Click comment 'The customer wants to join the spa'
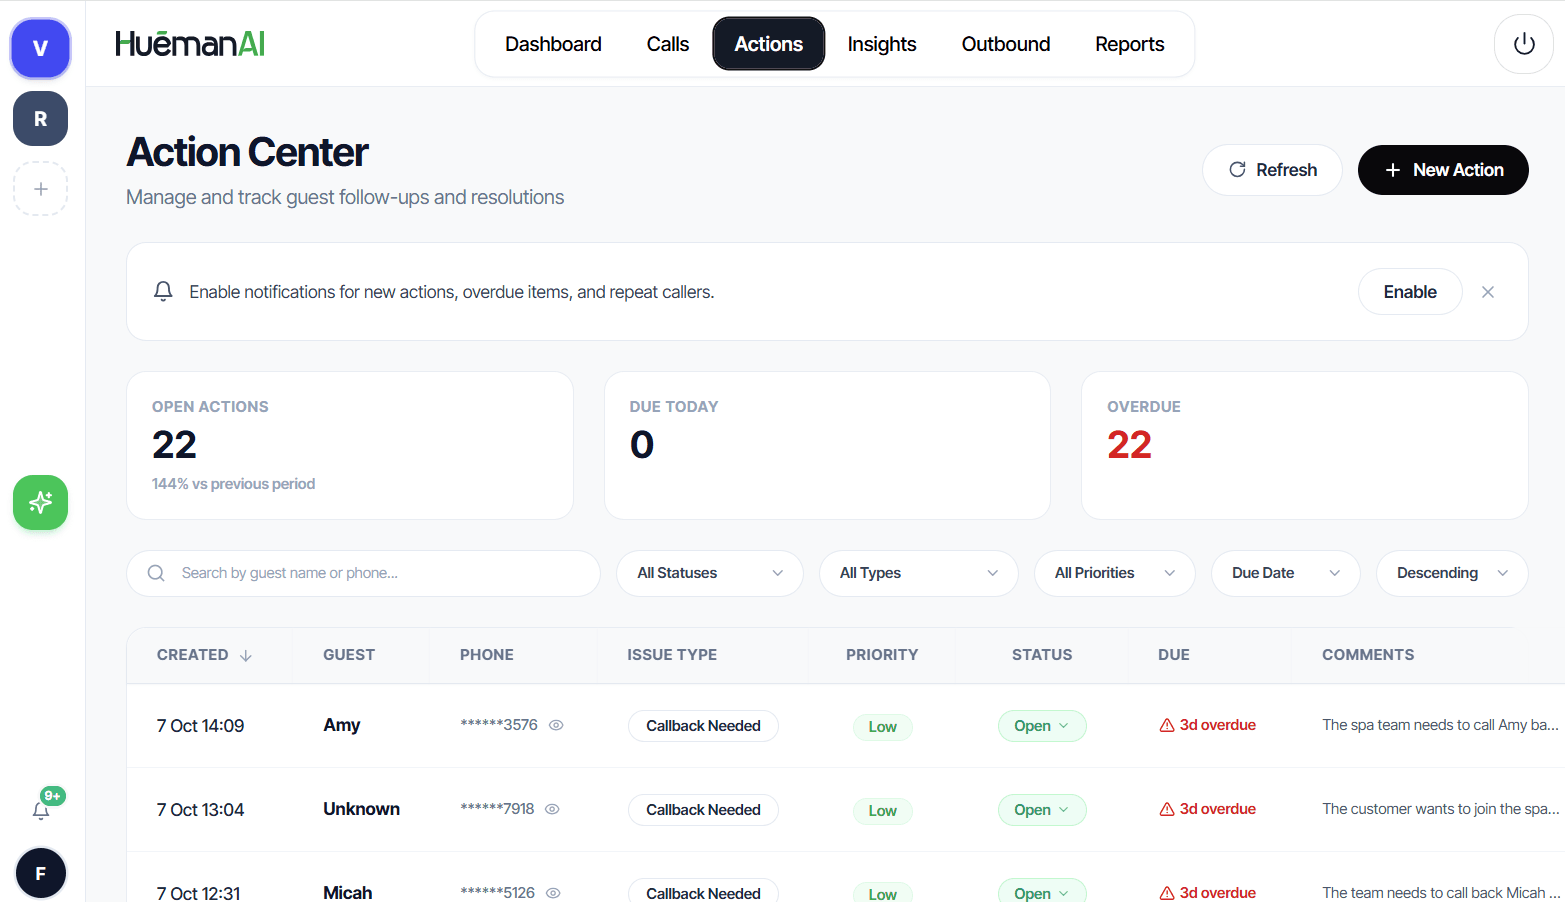This screenshot has width=1565, height=902. (x=1440, y=809)
